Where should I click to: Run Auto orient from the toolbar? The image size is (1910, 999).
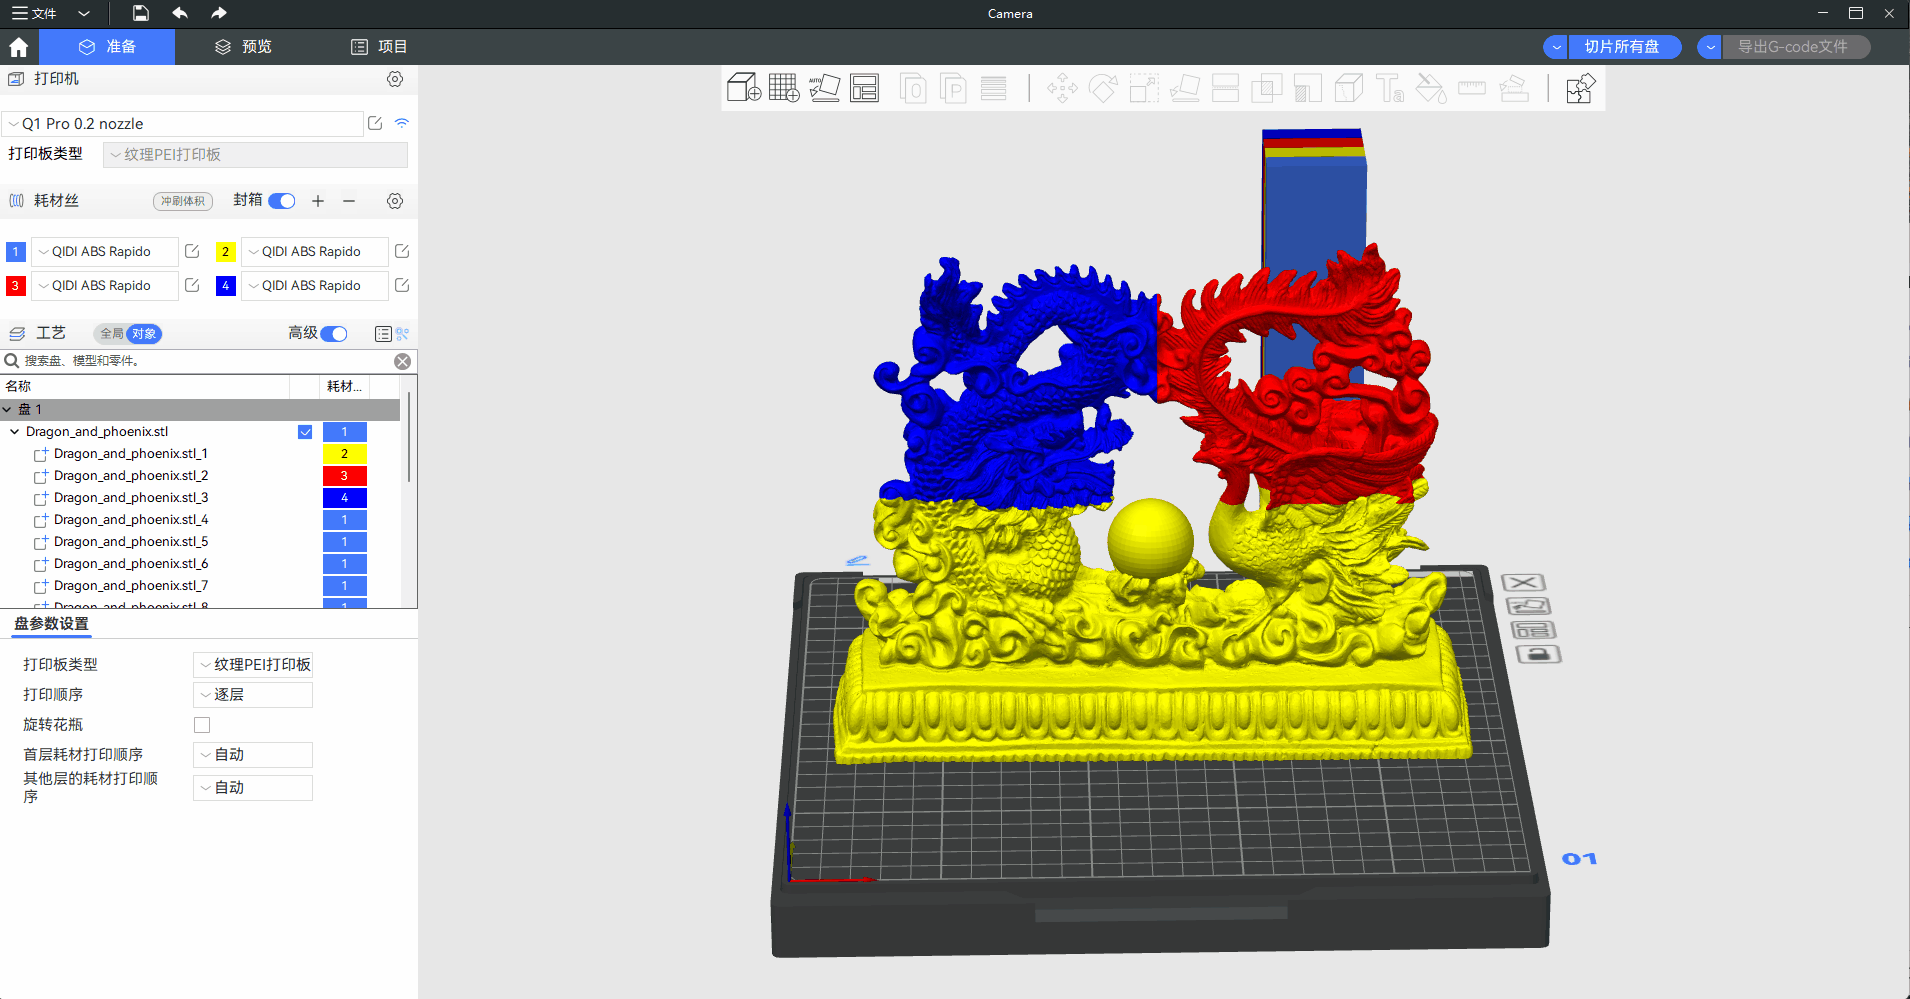tap(824, 88)
